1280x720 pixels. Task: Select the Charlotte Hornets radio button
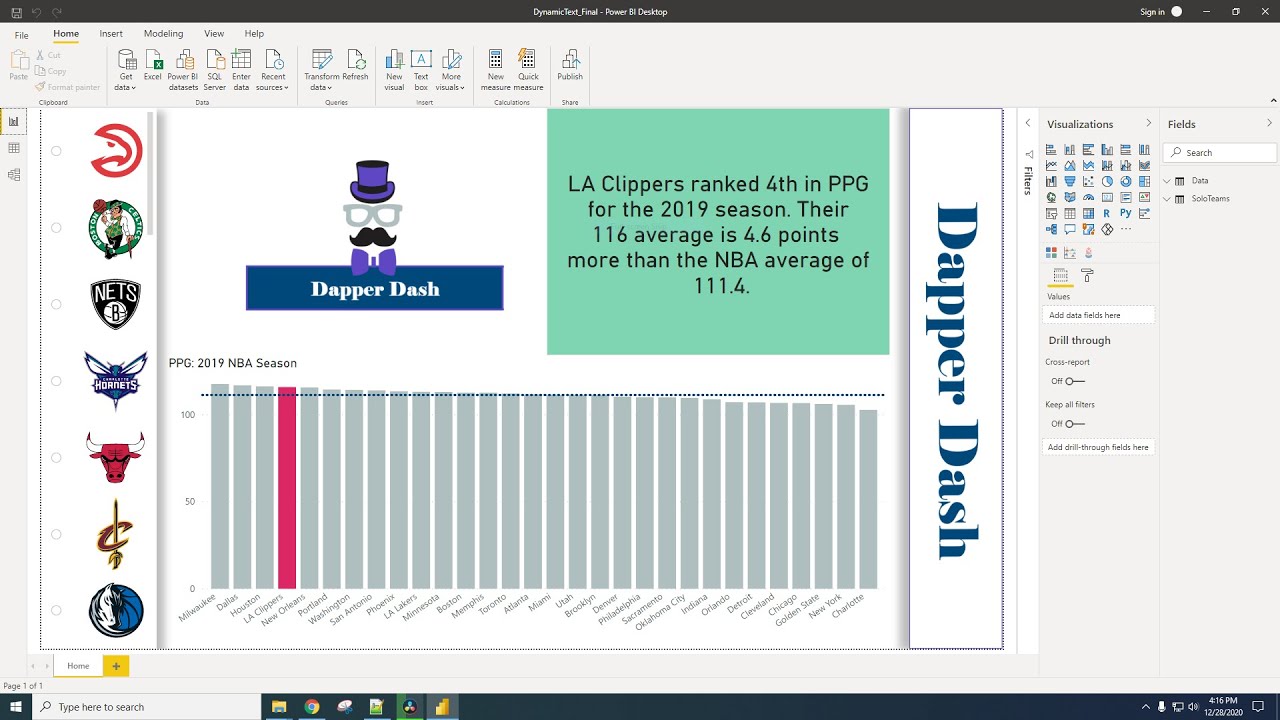click(x=56, y=381)
